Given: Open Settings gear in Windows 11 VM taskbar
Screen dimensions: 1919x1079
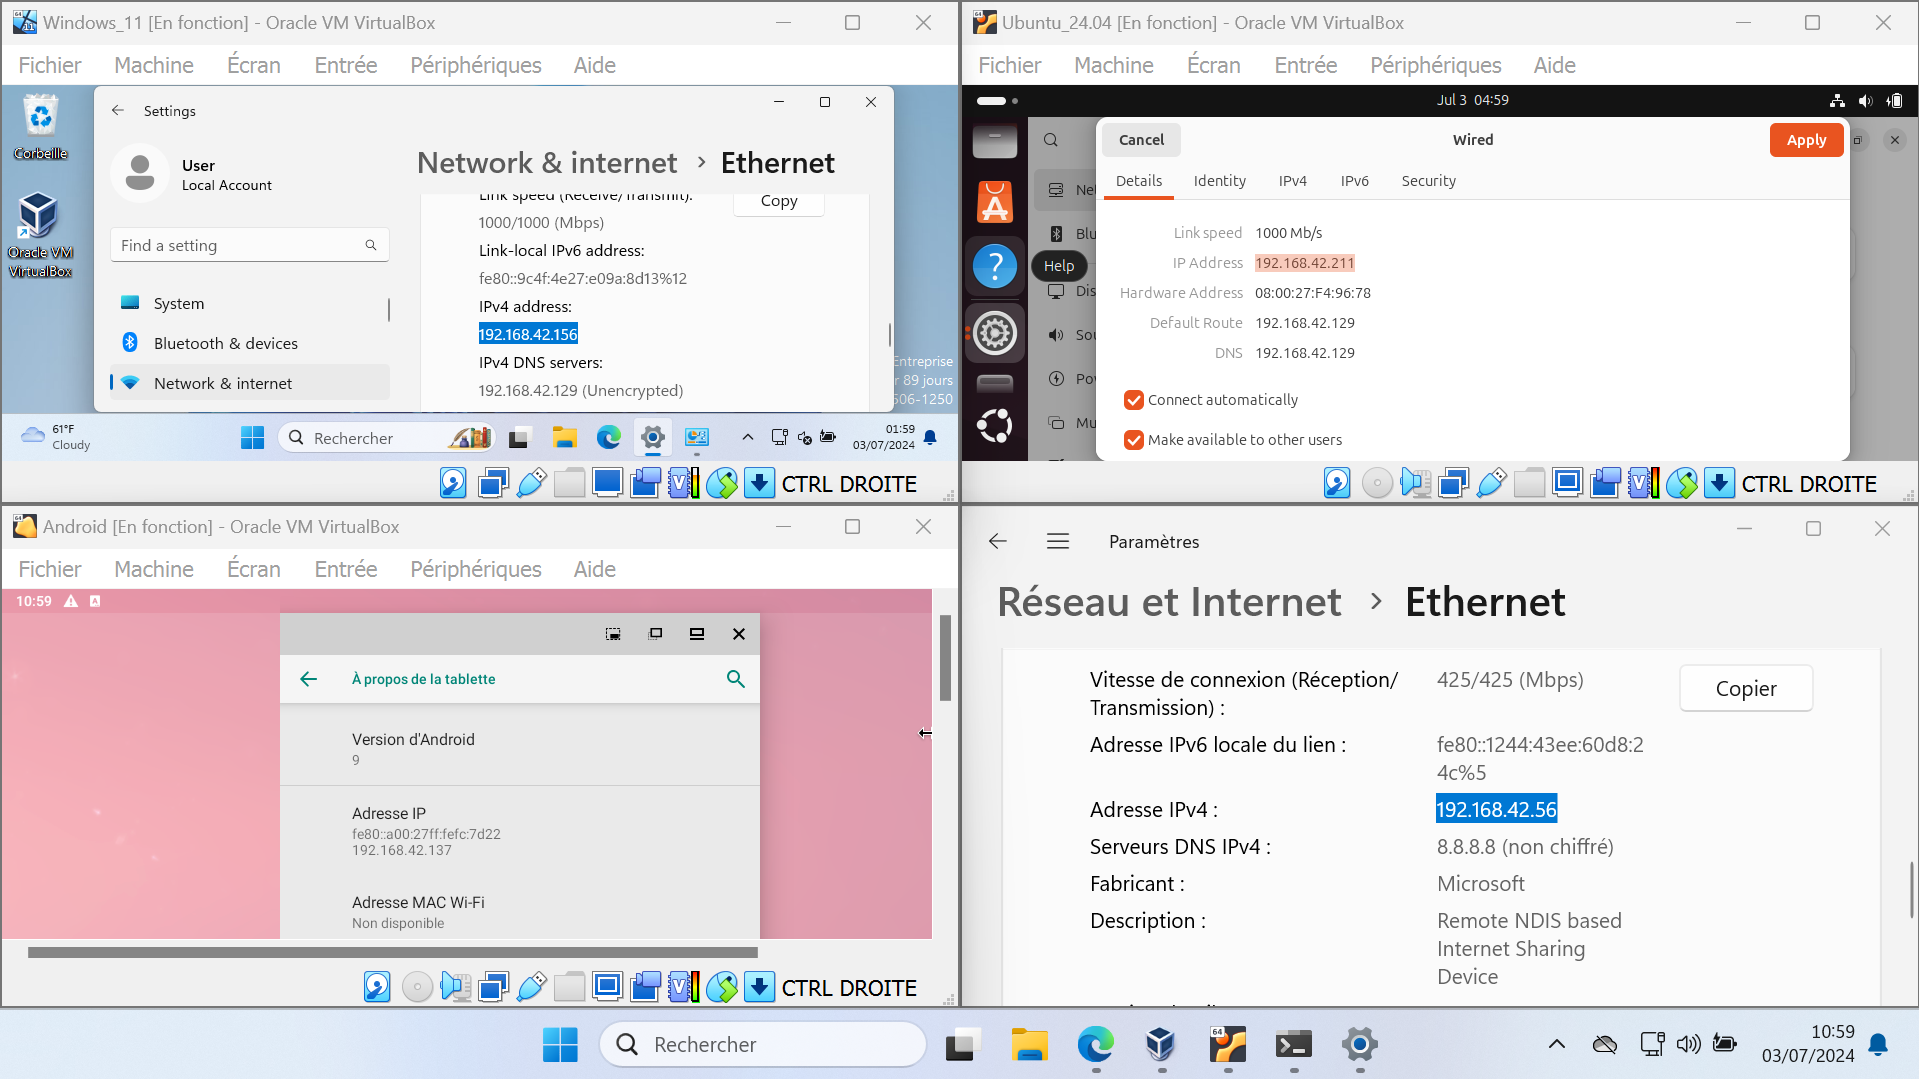Looking at the screenshot, I should [652, 438].
